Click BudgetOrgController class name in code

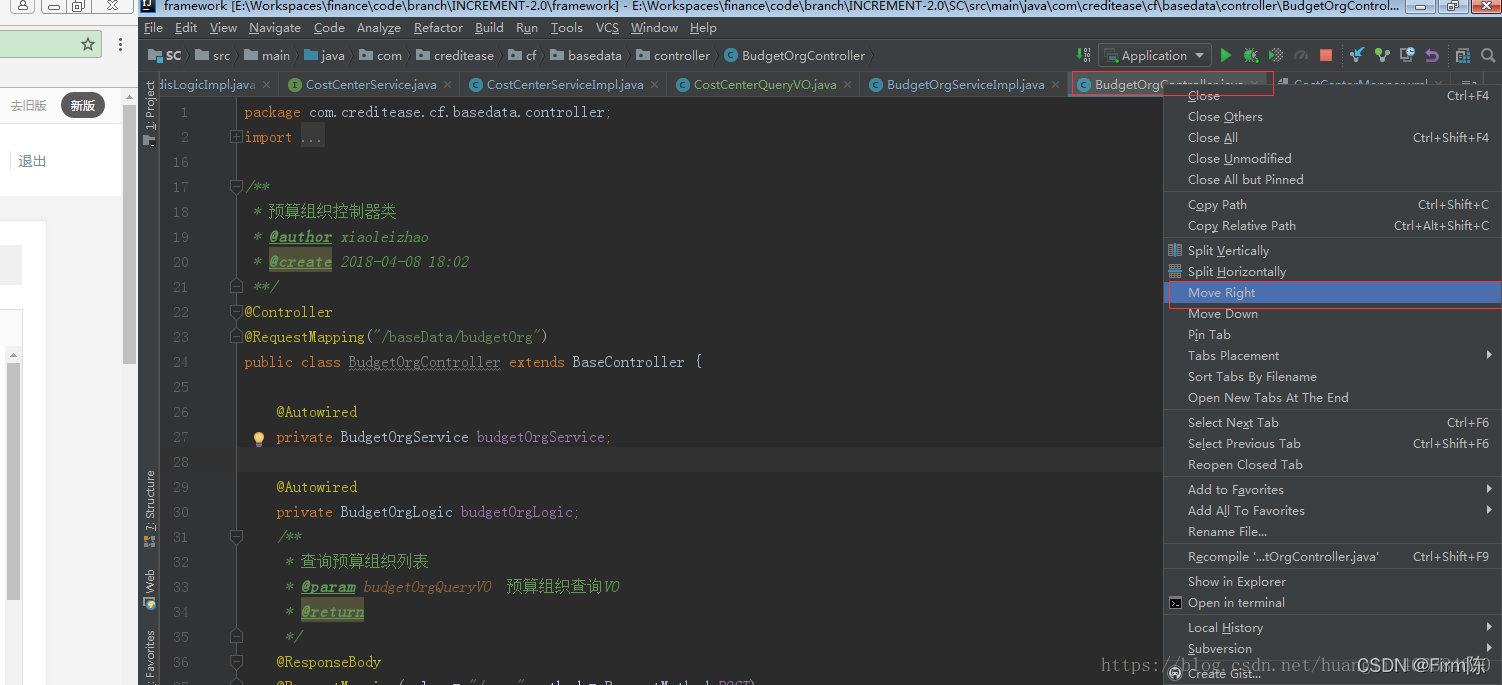(x=424, y=362)
